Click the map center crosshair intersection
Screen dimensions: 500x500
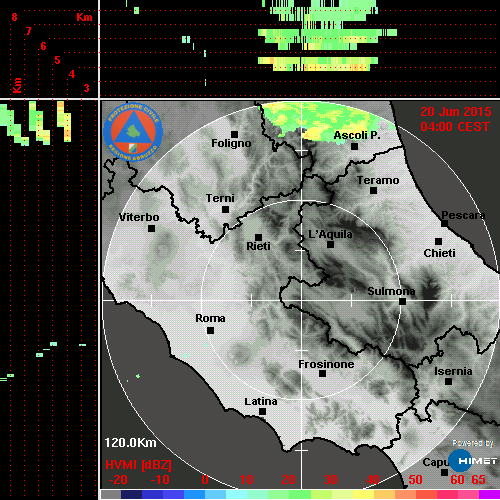[302, 300]
